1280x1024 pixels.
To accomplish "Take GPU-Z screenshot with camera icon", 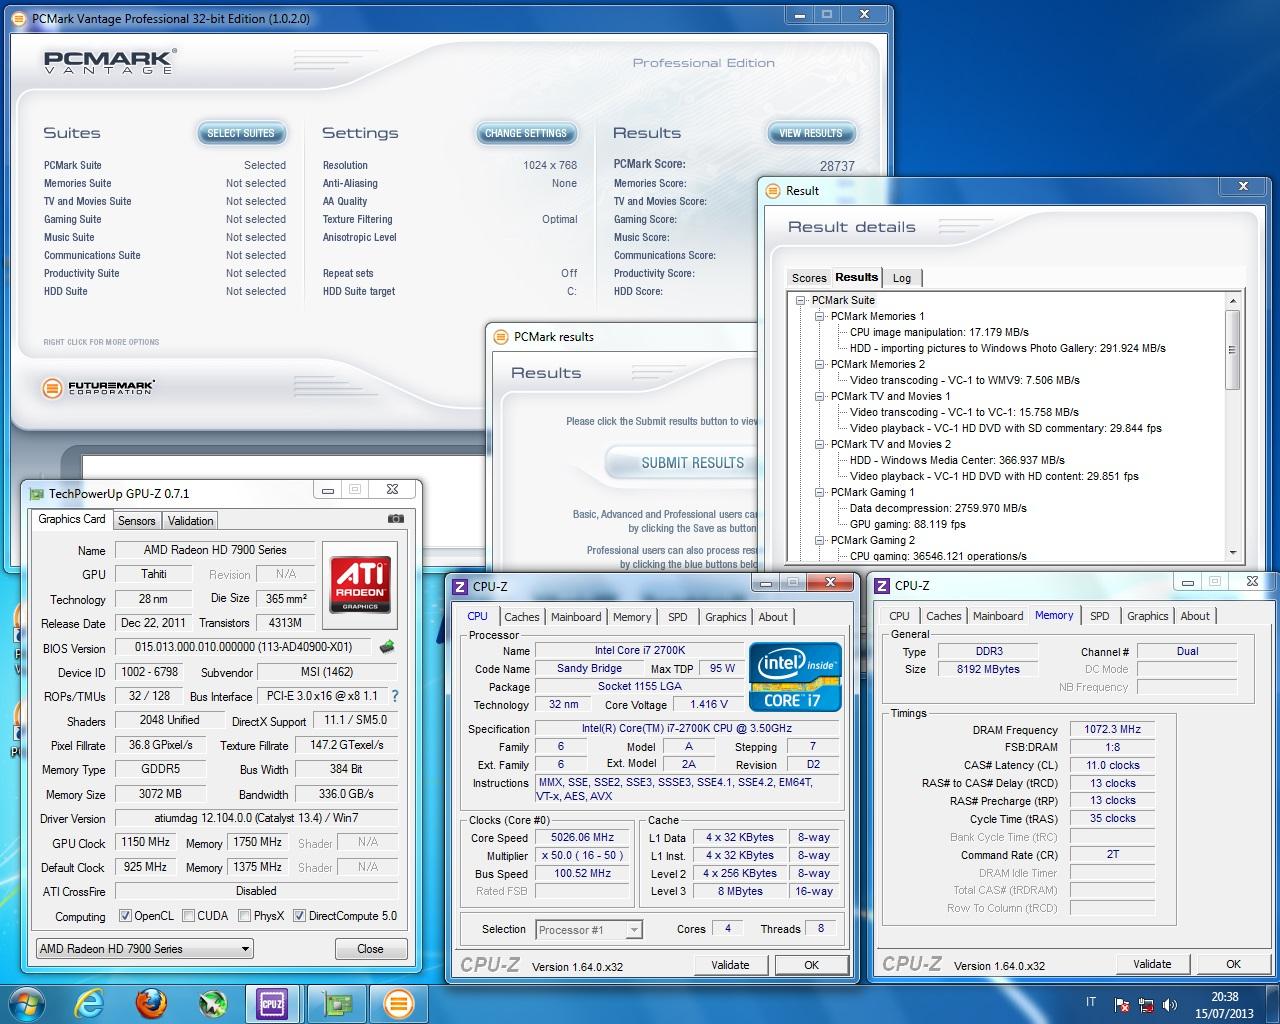I will click(x=396, y=519).
